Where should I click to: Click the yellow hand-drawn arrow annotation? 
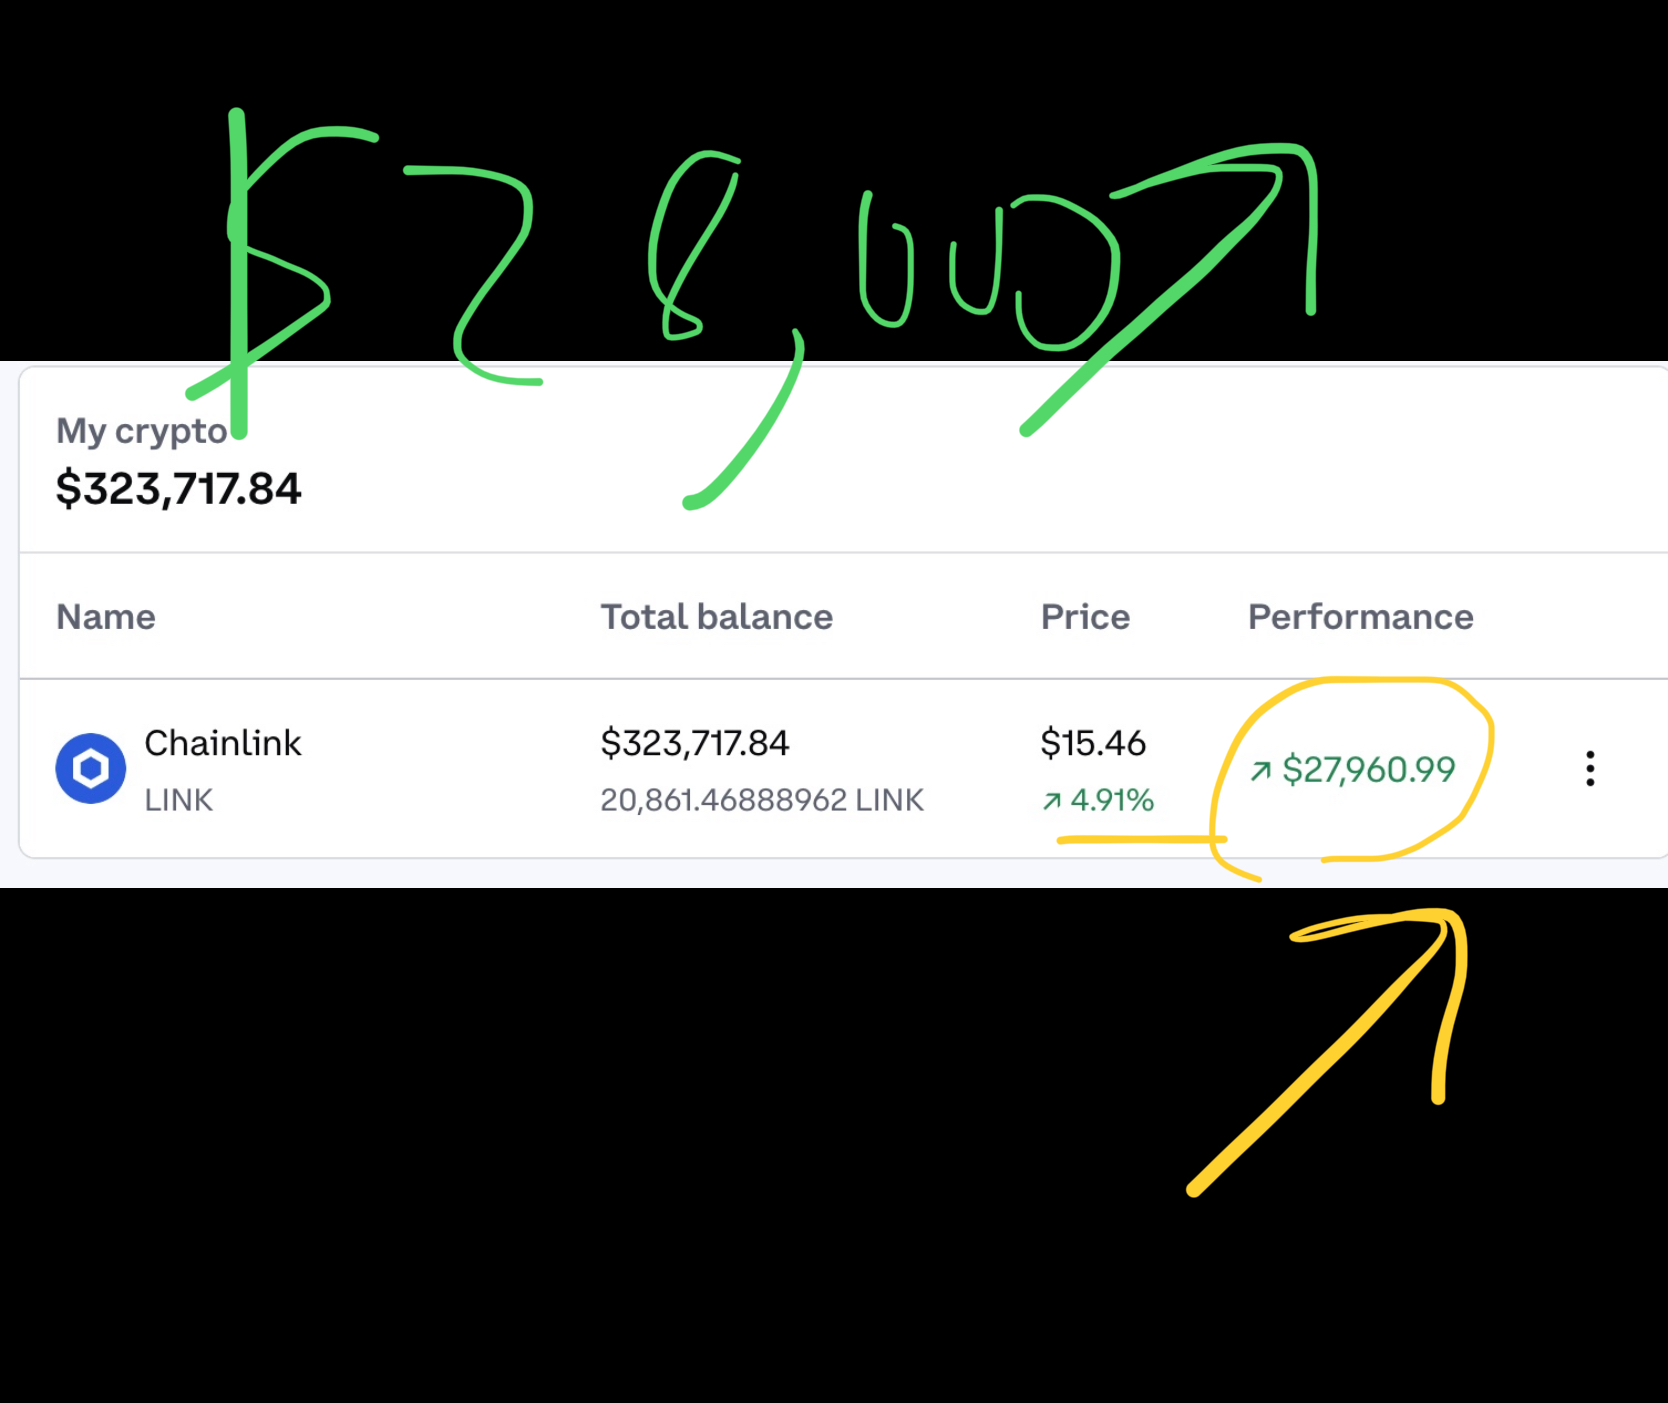(1328, 1051)
